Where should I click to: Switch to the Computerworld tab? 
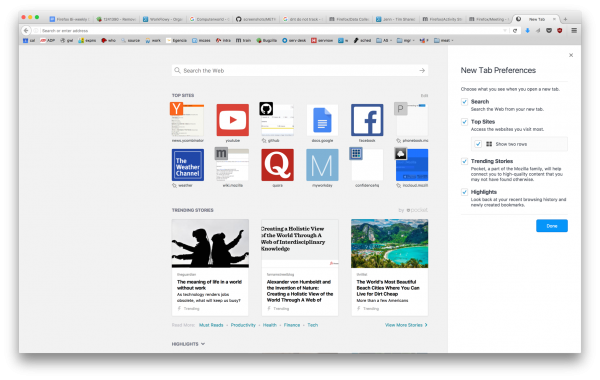[210, 19]
